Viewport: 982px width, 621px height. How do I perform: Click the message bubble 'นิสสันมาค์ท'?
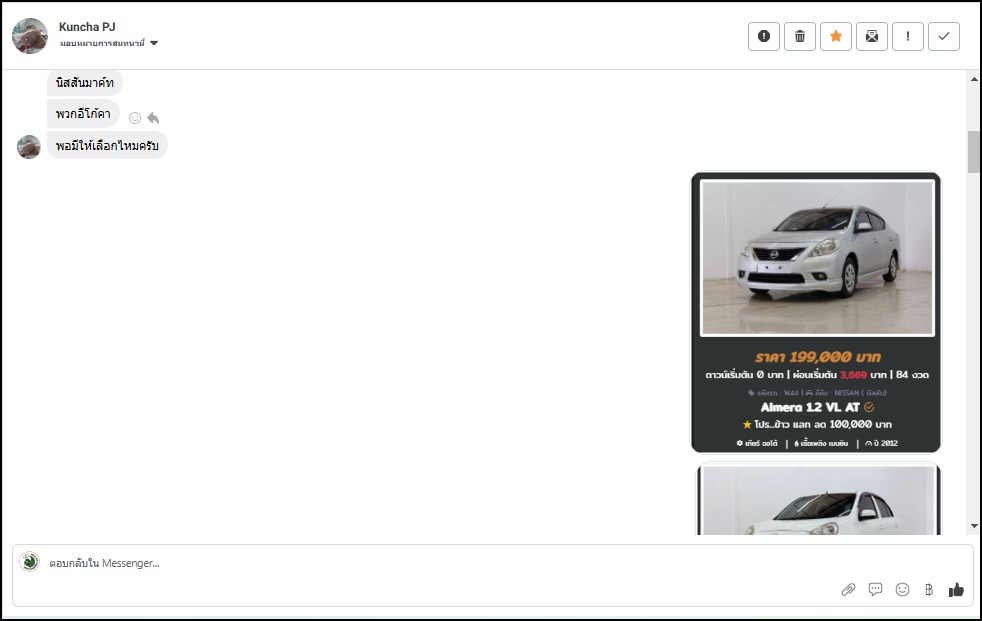pos(85,83)
